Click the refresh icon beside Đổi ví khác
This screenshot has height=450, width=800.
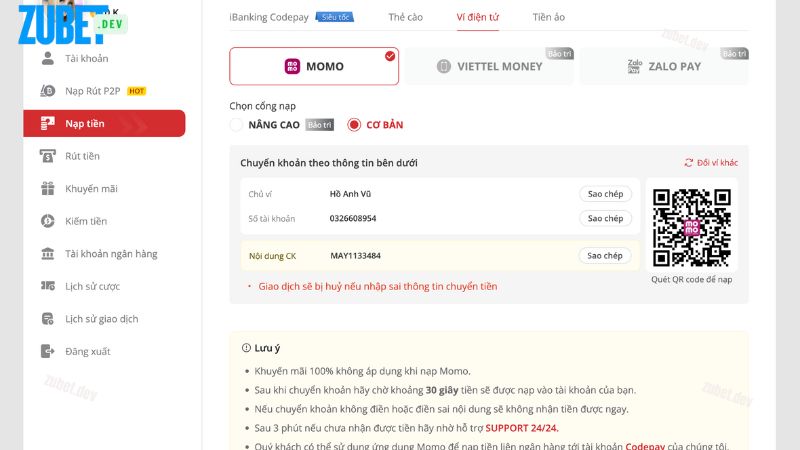tap(689, 163)
